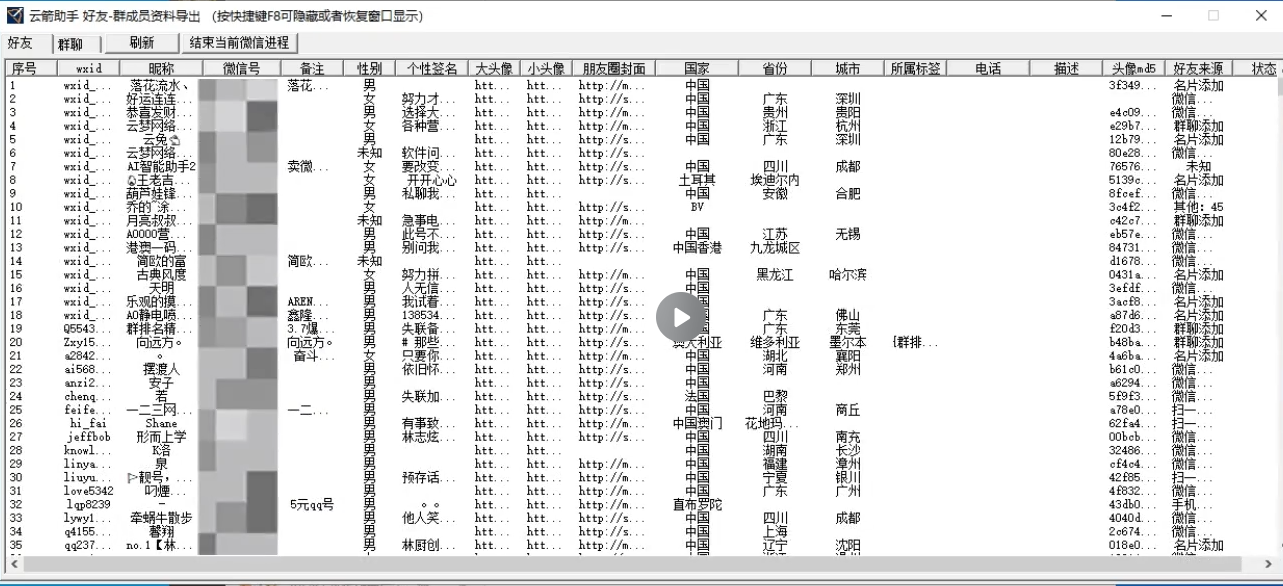Image resolution: width=1283 pixels, height=586 pixels.
Task: Click the 性别 column header
Action: point(369,68)
